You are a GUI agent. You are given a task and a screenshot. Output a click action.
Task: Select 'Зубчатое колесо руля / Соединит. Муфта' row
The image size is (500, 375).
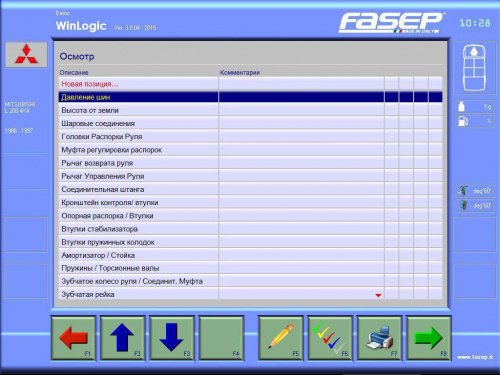pos(251,281)
